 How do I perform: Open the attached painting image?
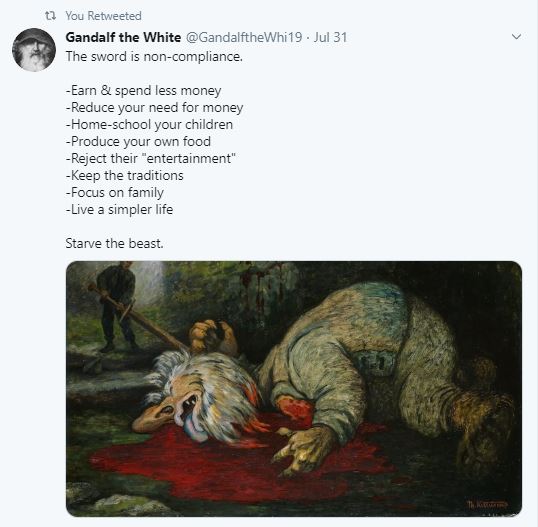(x=294, y=389)
